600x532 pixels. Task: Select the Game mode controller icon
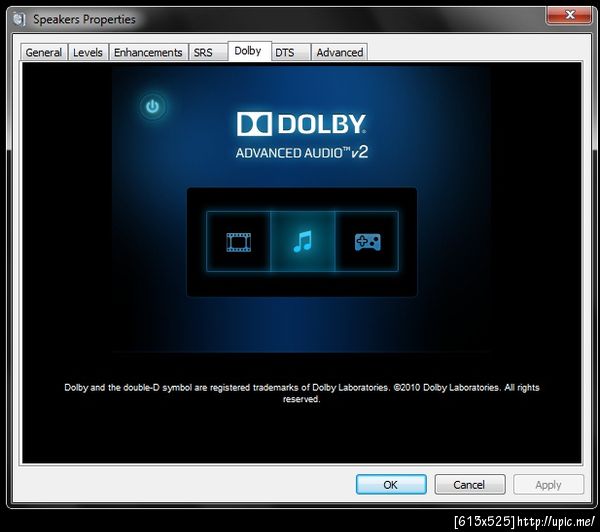click(x=367, y=242)
